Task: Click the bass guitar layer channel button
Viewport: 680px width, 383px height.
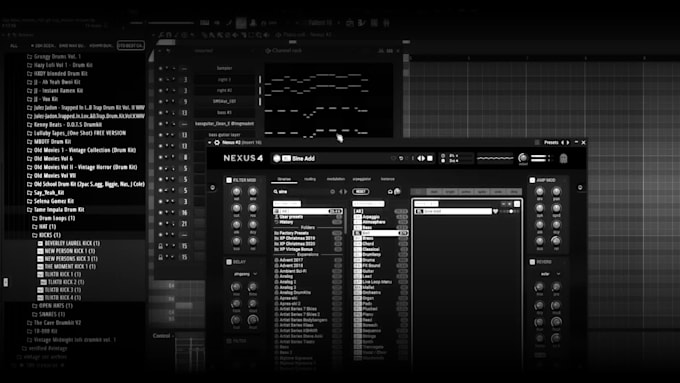Action: (224, 135)
